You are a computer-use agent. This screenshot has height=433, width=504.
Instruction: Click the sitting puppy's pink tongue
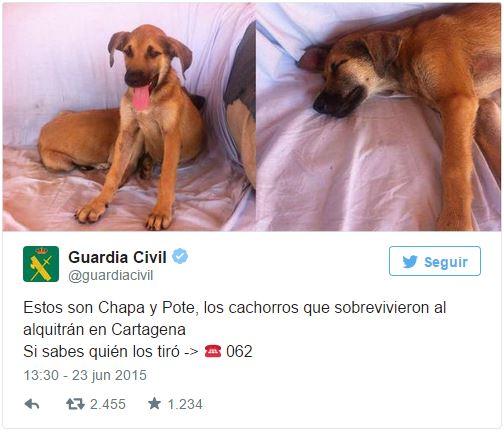[141, 98]
